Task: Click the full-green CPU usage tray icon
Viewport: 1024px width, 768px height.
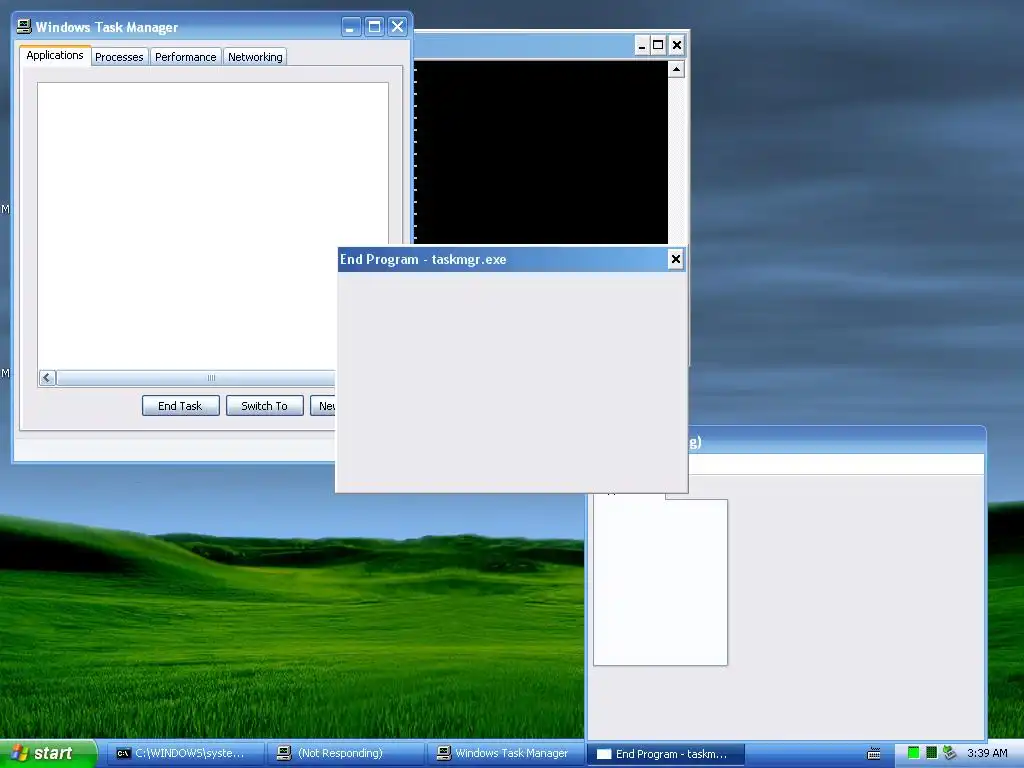Action: click(x=913, y=753)
